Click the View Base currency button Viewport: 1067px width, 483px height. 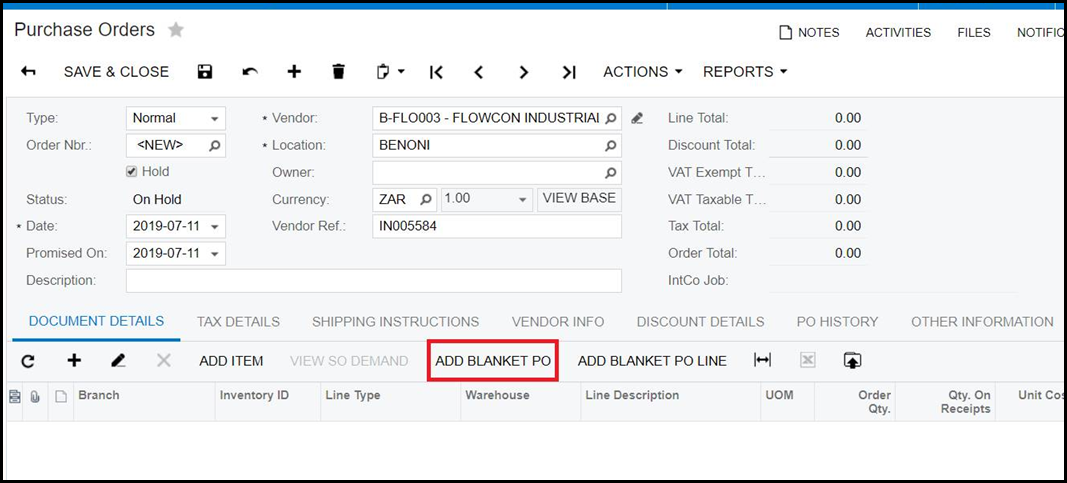point(579,199)
